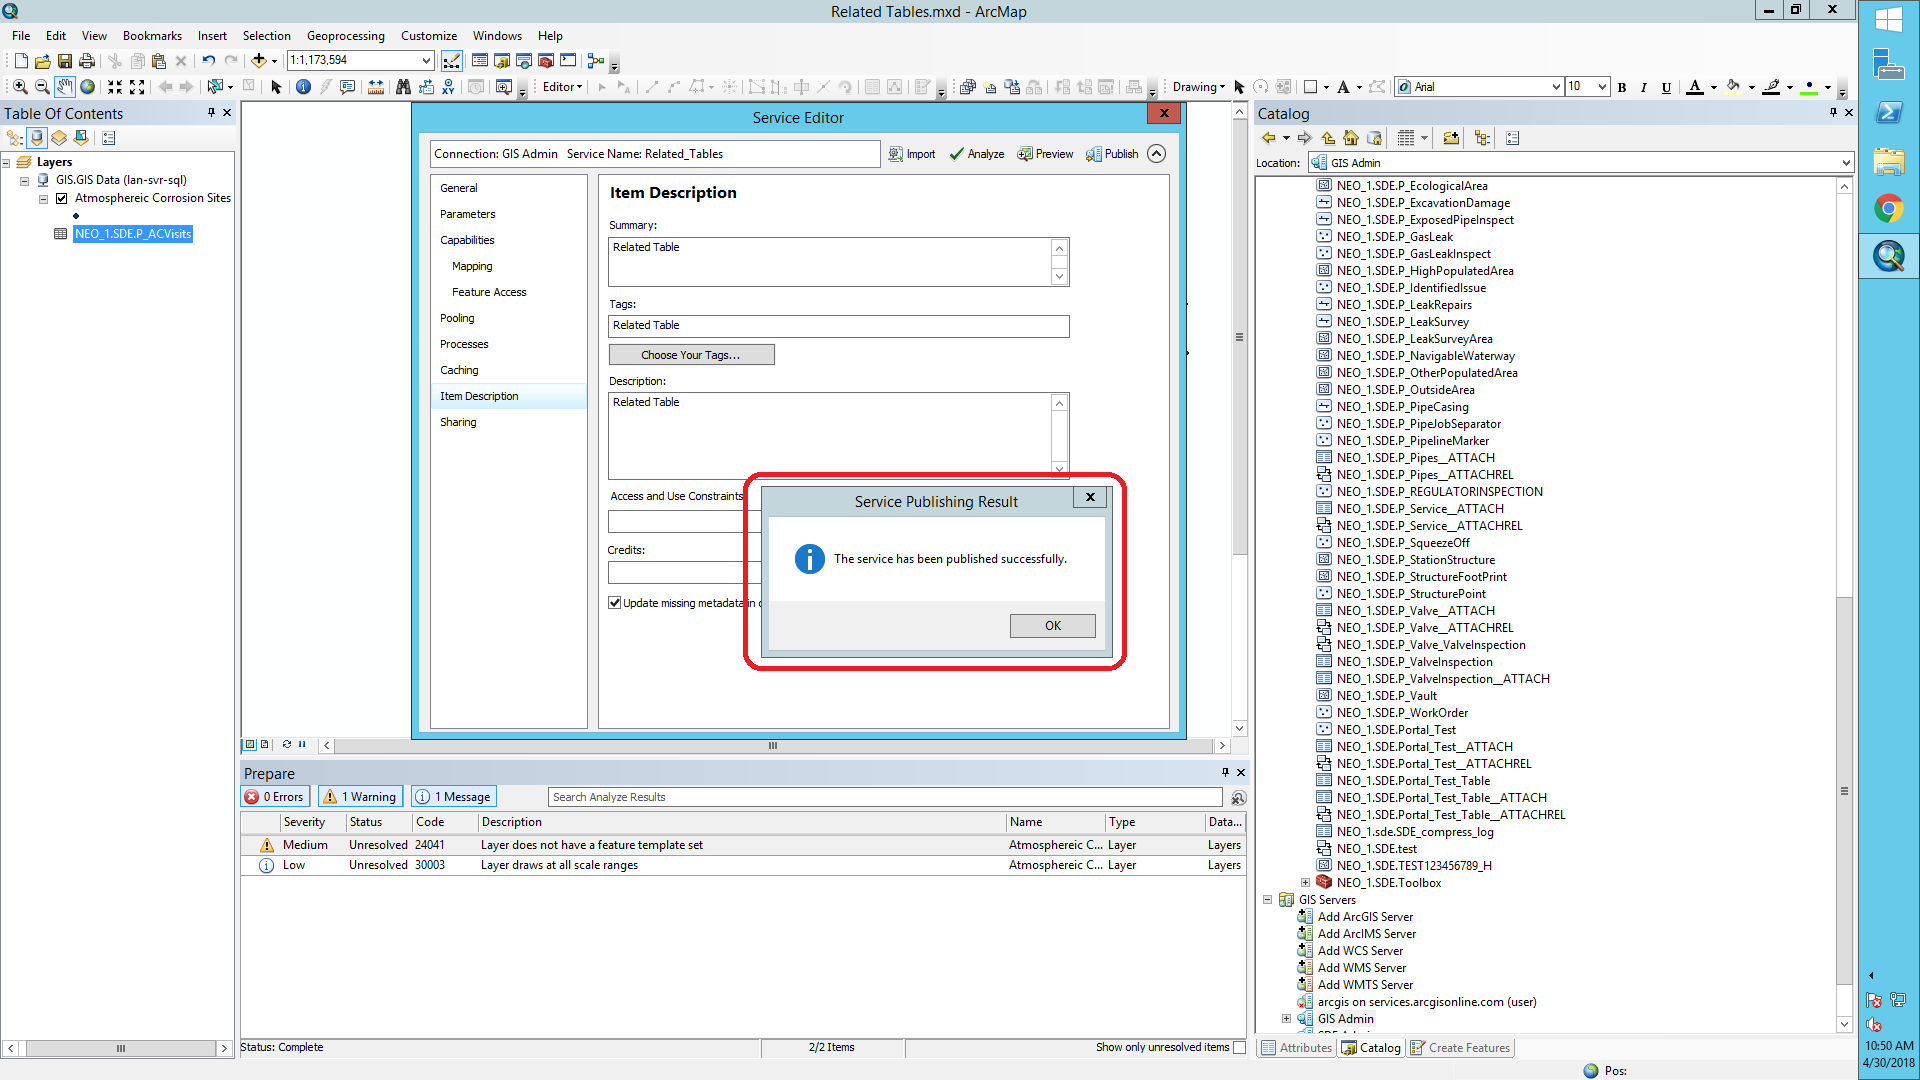Go up one level in Catalog
The height and width of the screenshot is (1080, 1920).
tap(1328, 138)
